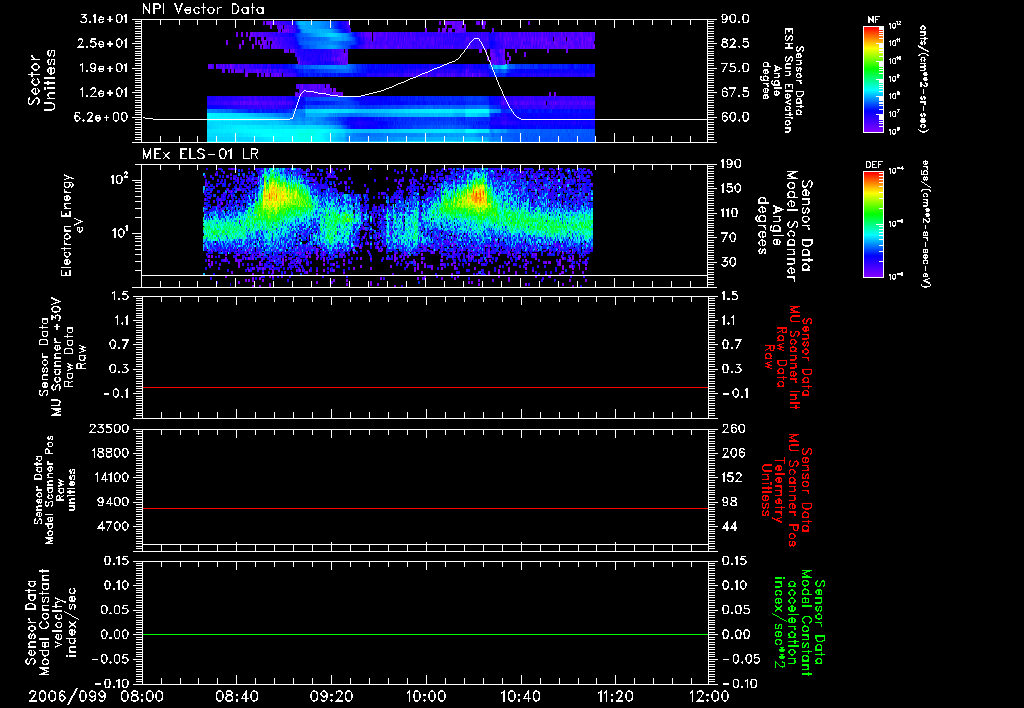Click the Electron Energy eV axis label
Image resolution: width=1024 pixels, height=708 pixels.
[72, 225]
